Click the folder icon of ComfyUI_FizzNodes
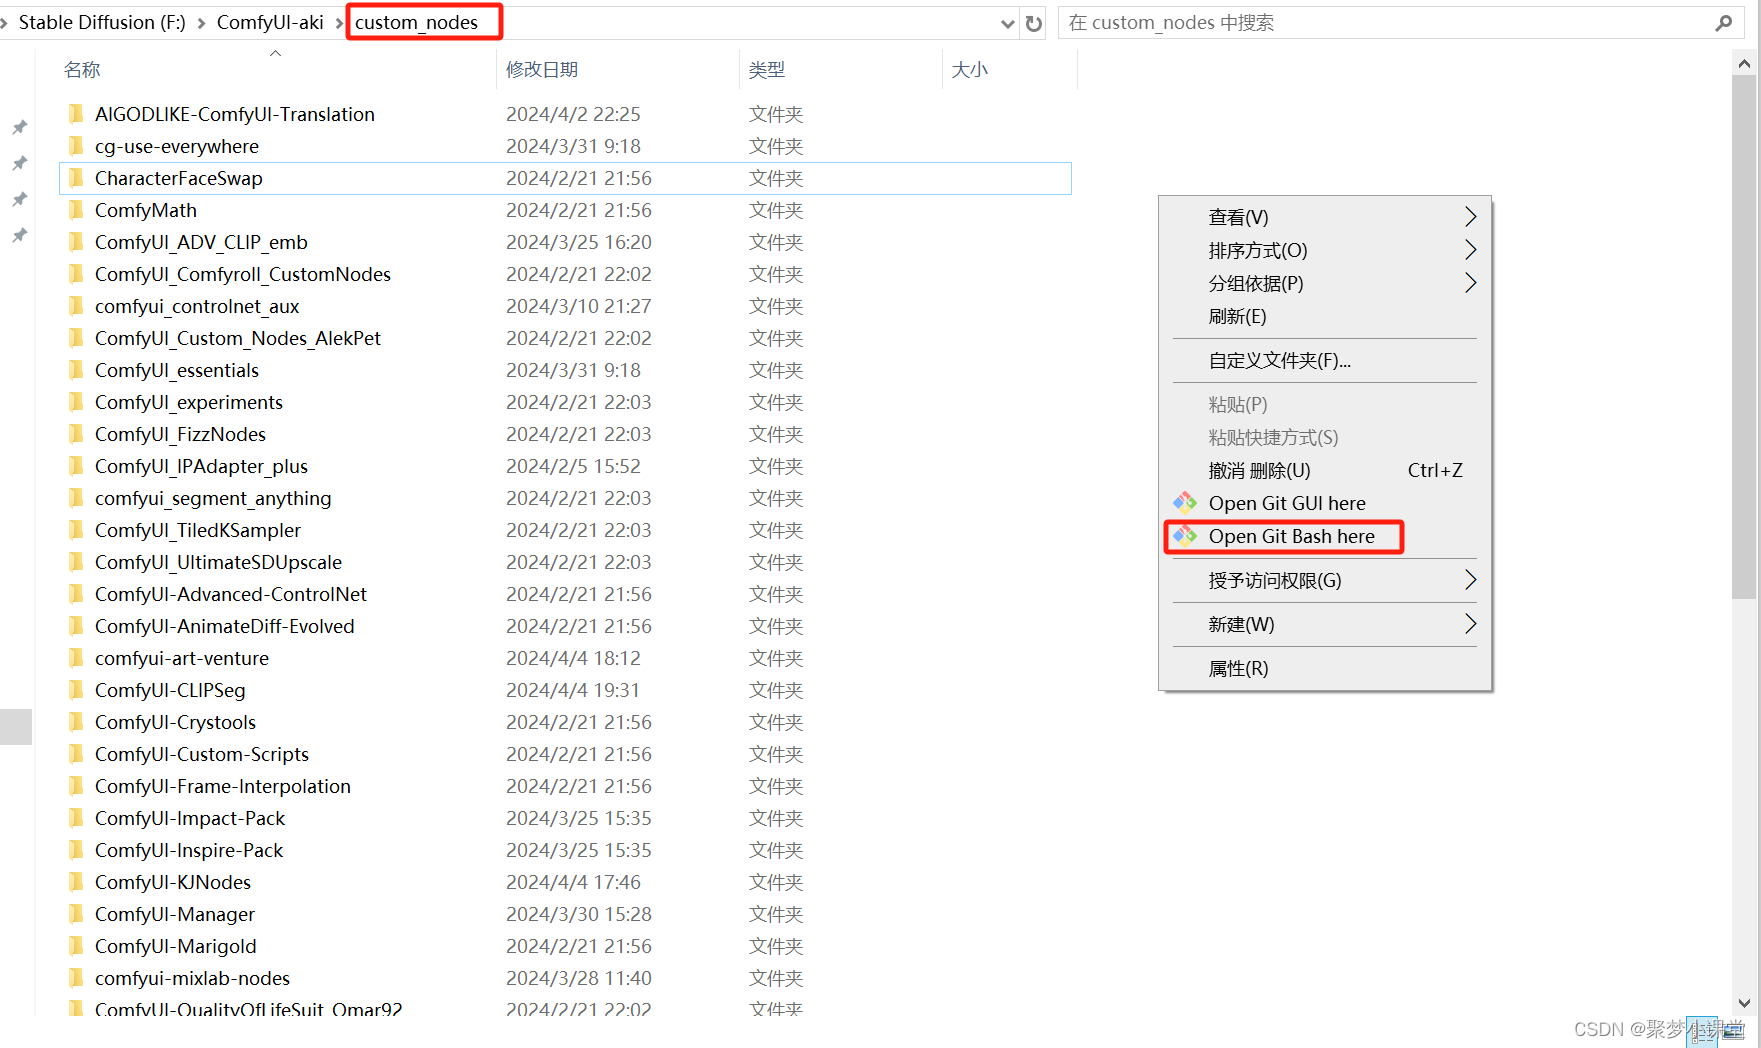1761x1048 pixels. (76, 434)
